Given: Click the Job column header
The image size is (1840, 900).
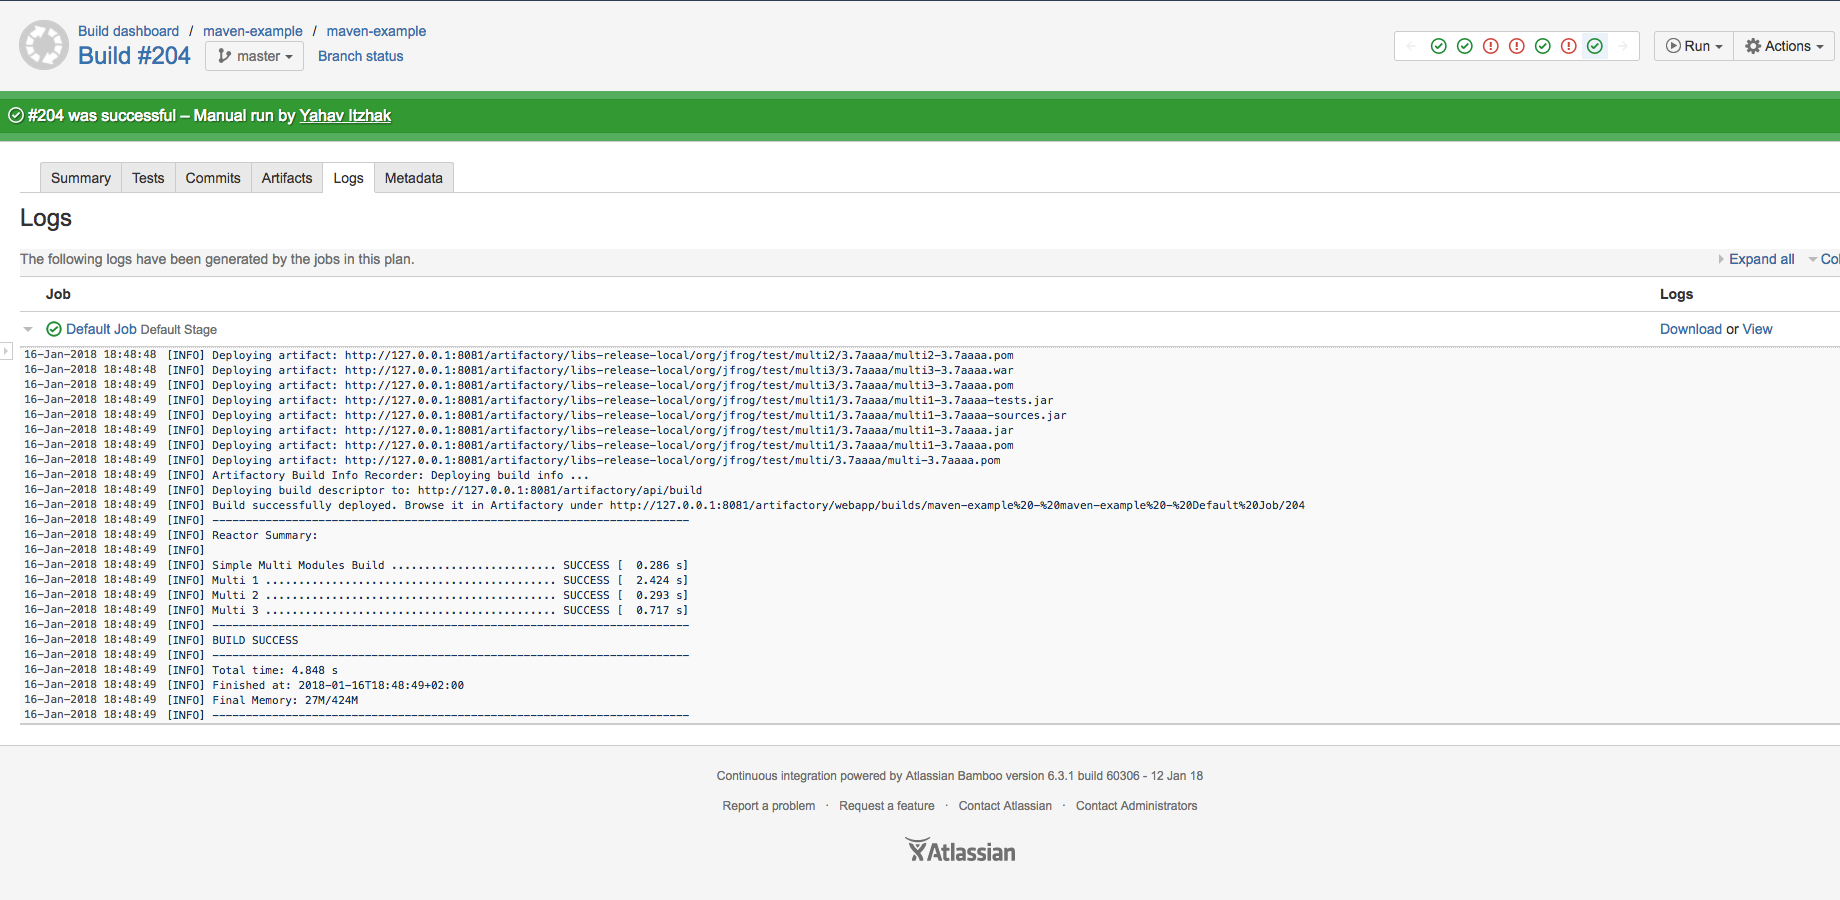Looking at the screenshot, I should (58, 294).
